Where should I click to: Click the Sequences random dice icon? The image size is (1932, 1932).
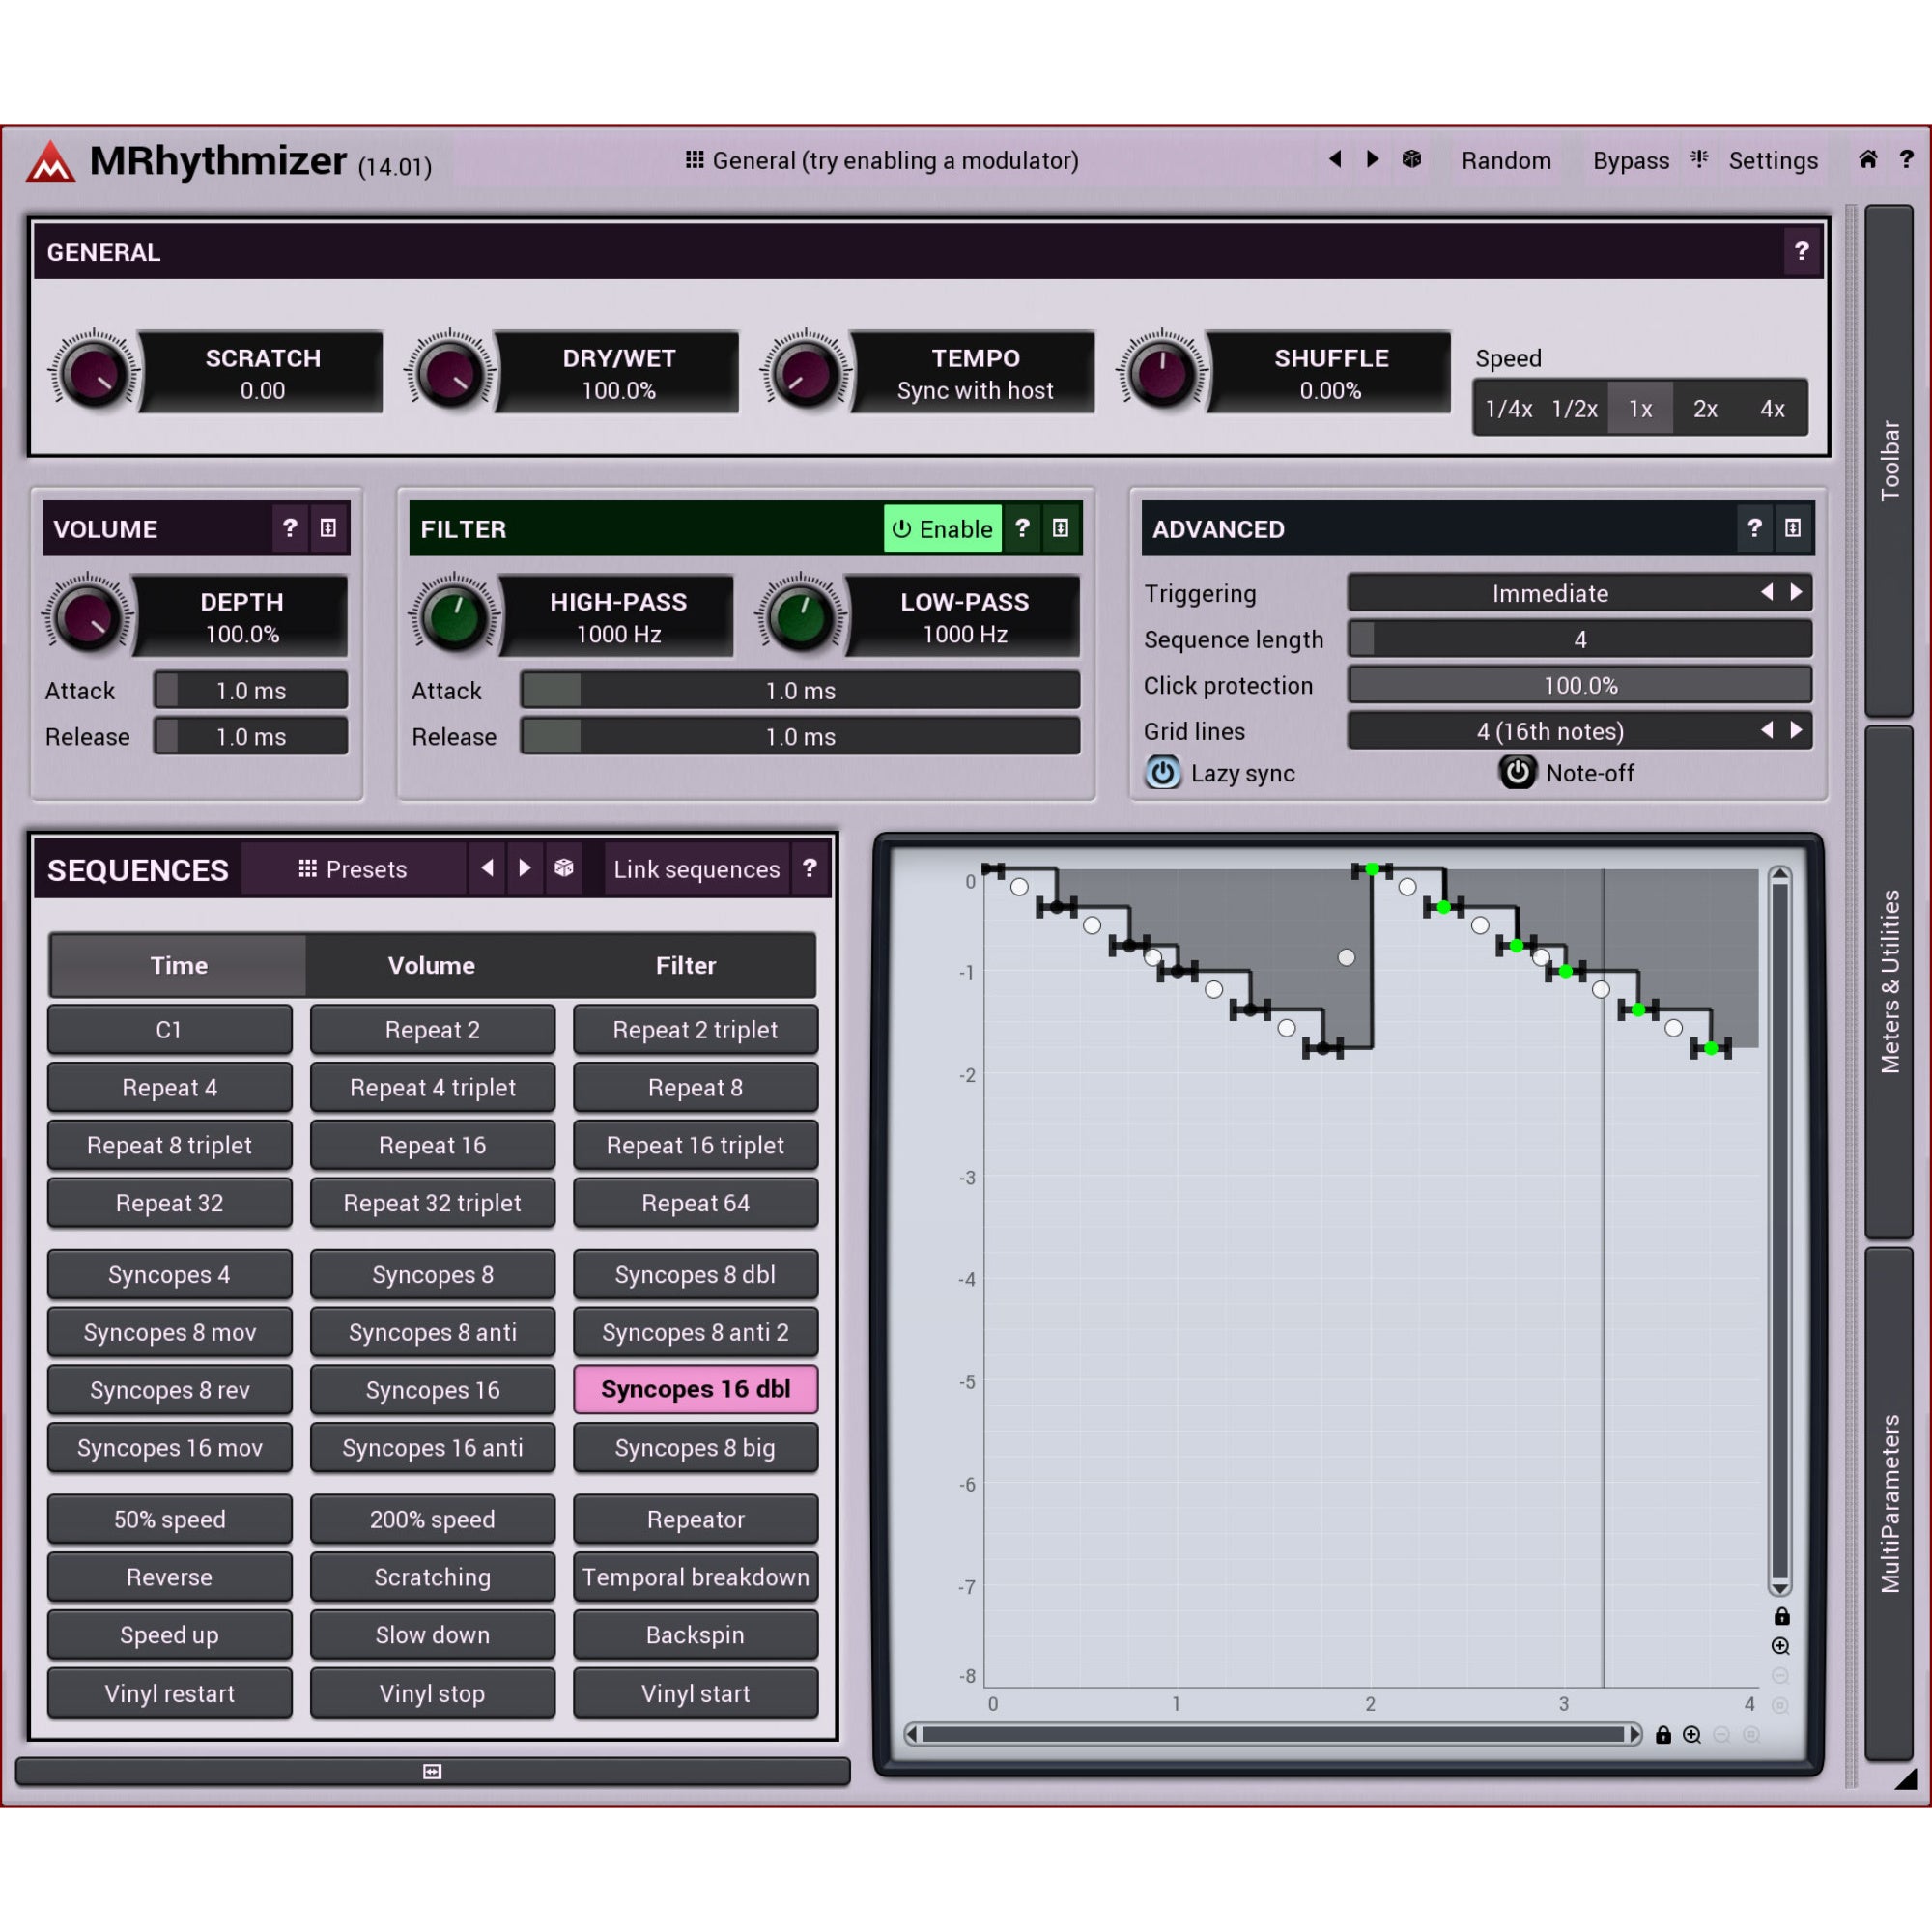click(x=564, y=868)
